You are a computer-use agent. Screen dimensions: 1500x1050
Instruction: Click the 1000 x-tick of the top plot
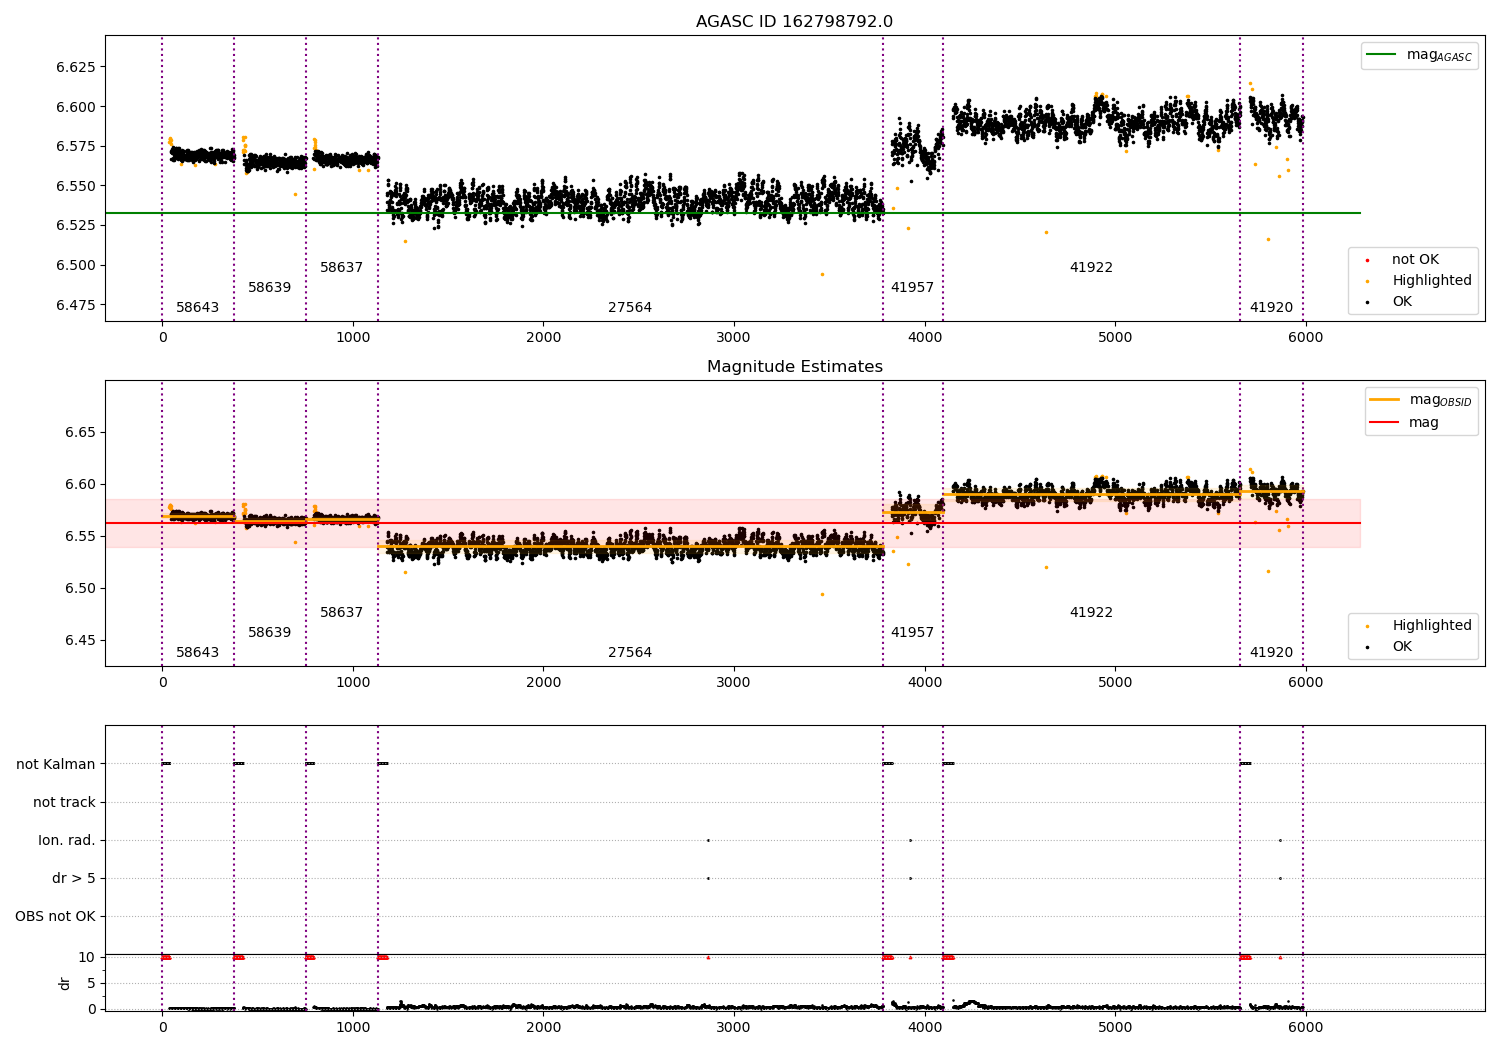point(353,338)
